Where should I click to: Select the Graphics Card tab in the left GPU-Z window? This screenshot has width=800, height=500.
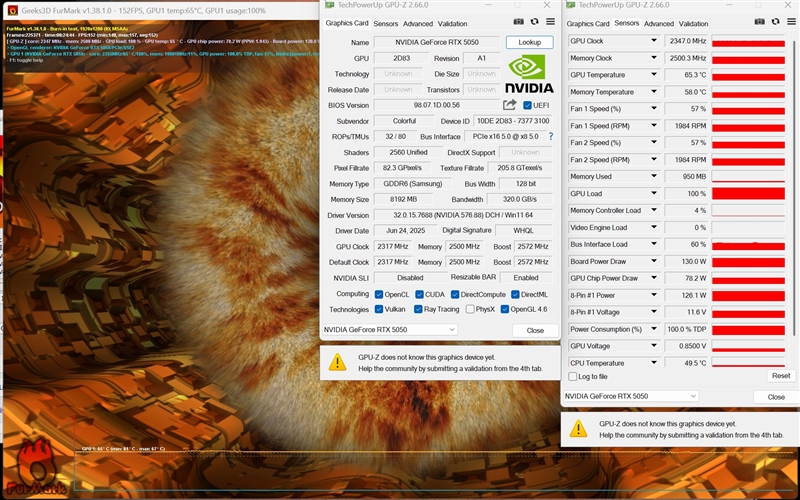(346, 23)
